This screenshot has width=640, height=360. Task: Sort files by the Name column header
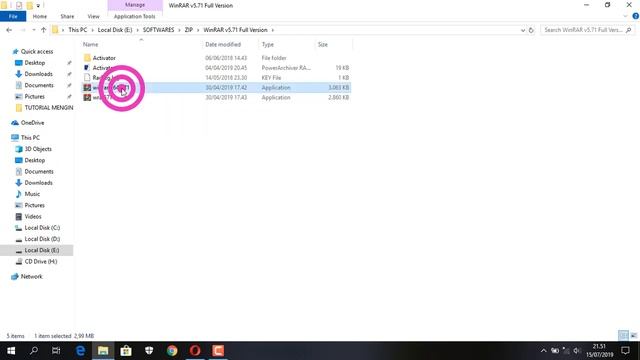tap(91, 44)
